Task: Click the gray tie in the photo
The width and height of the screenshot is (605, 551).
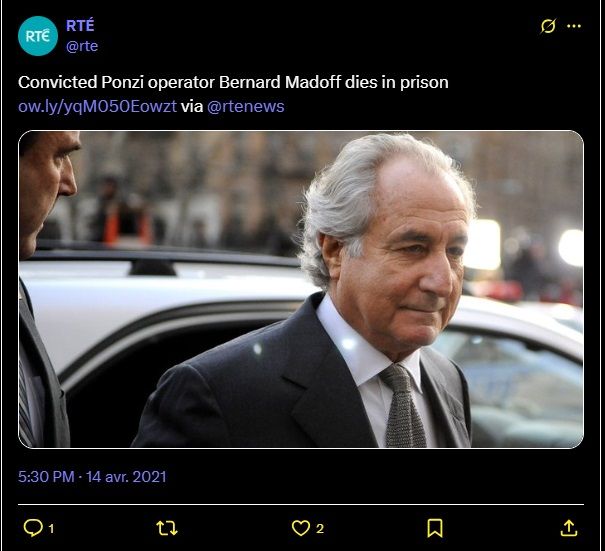Action: (x=403, y=407)
